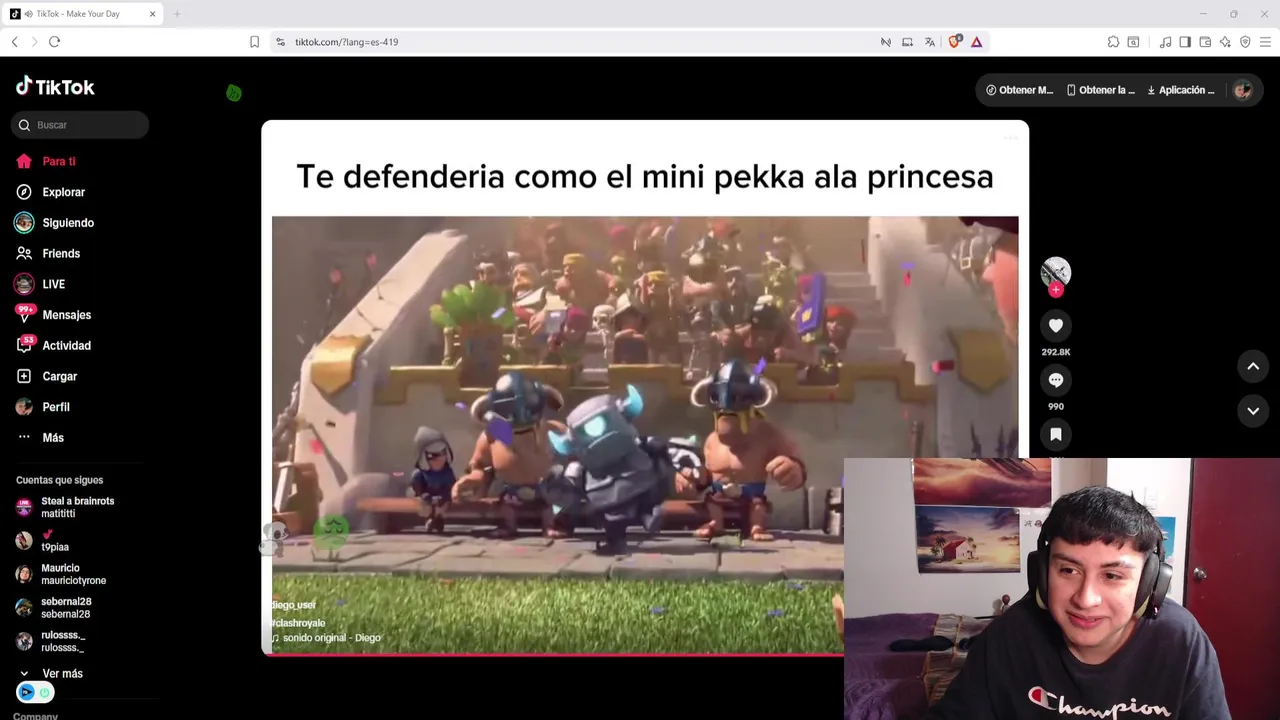Viewport: 1280px width, 720px height.
Task: Open the sebernal28 account
Action: [54, 608]
